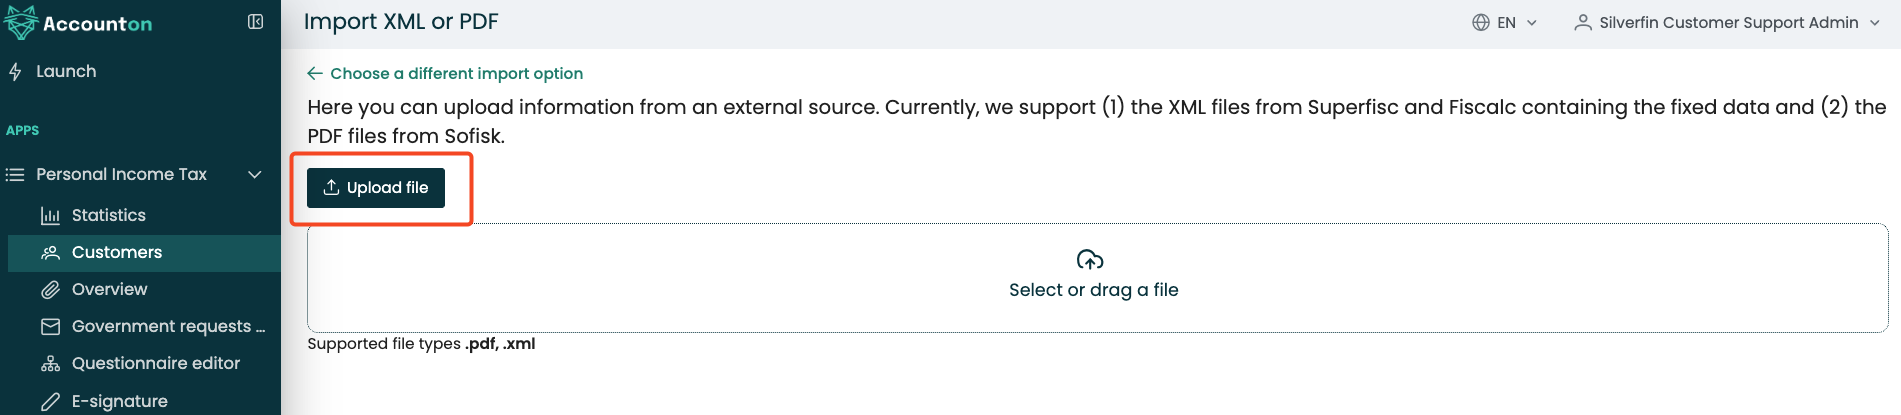
Task: Collapse the sidebar with the panel icon
Action: tap(255, 22)
